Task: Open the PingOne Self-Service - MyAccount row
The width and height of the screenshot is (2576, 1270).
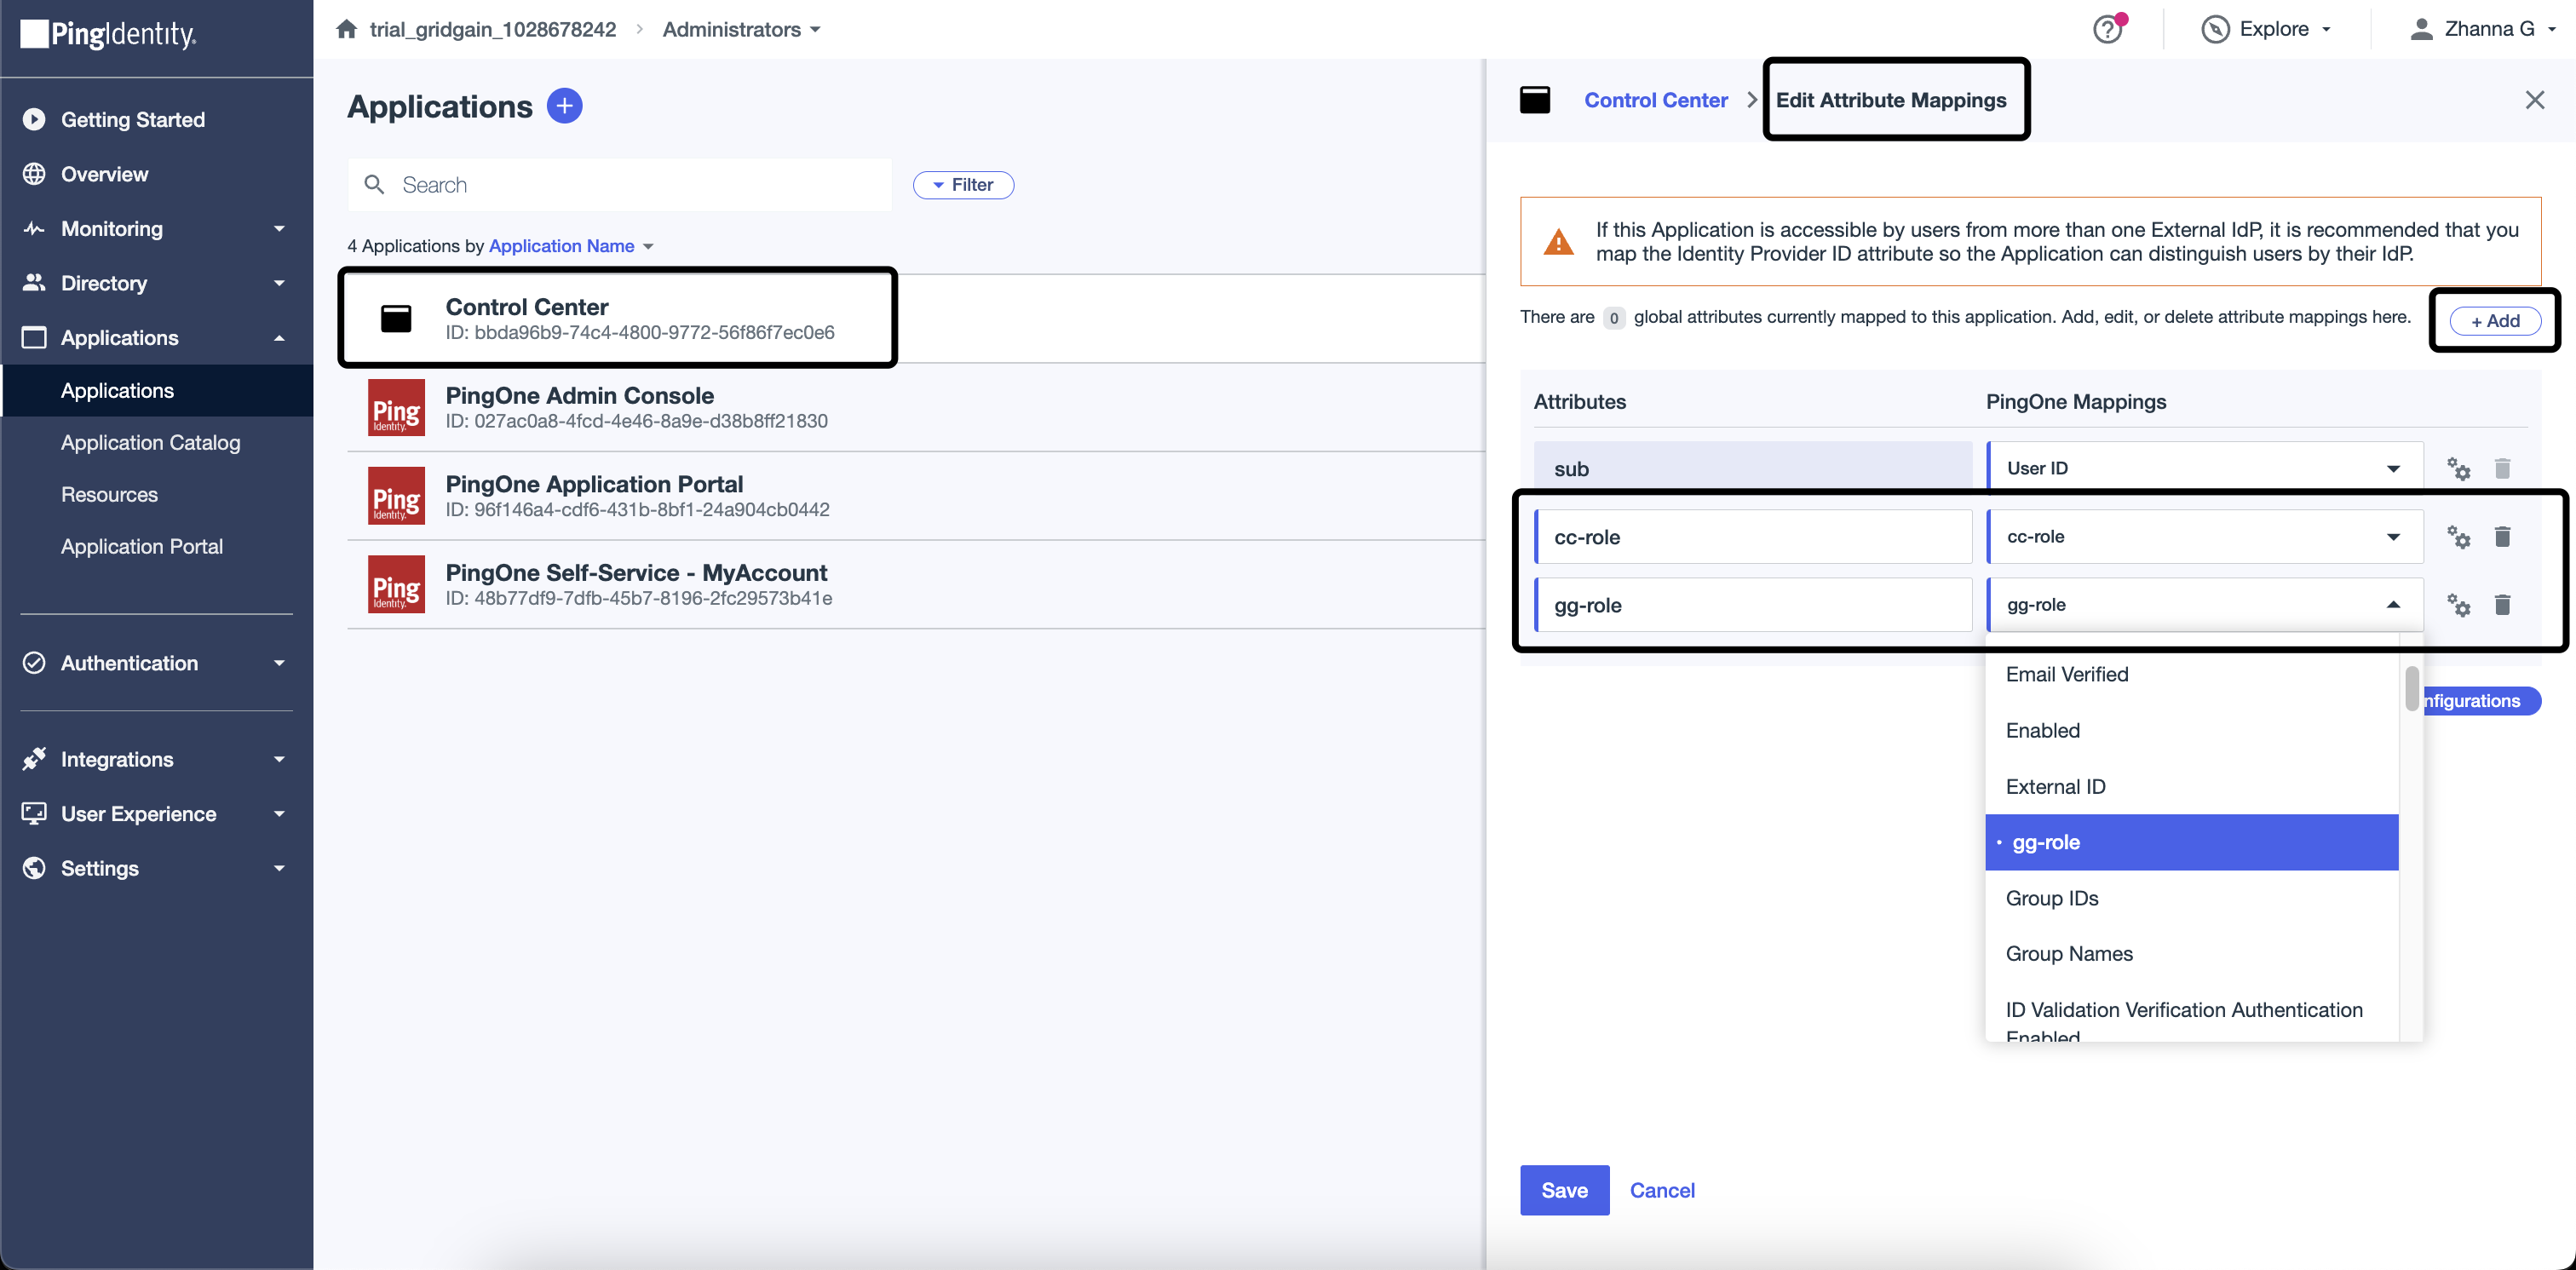Action: click(915, 584)
